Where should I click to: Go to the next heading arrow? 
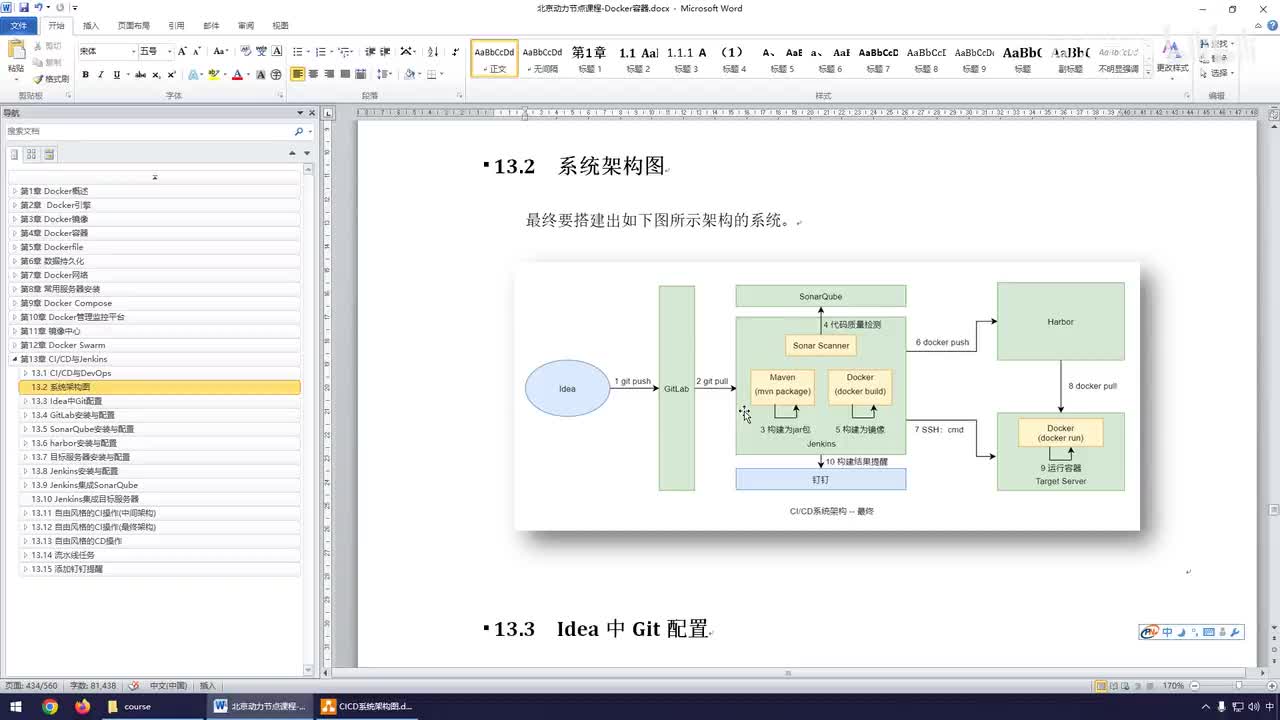tap(307, 153)
